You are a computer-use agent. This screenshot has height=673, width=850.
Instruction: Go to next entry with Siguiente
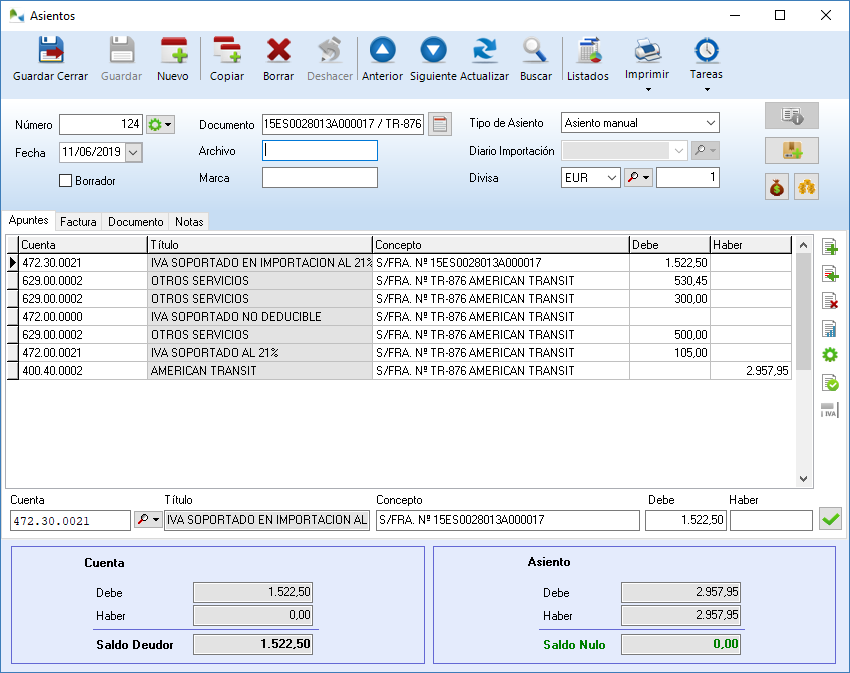point(433,59)
